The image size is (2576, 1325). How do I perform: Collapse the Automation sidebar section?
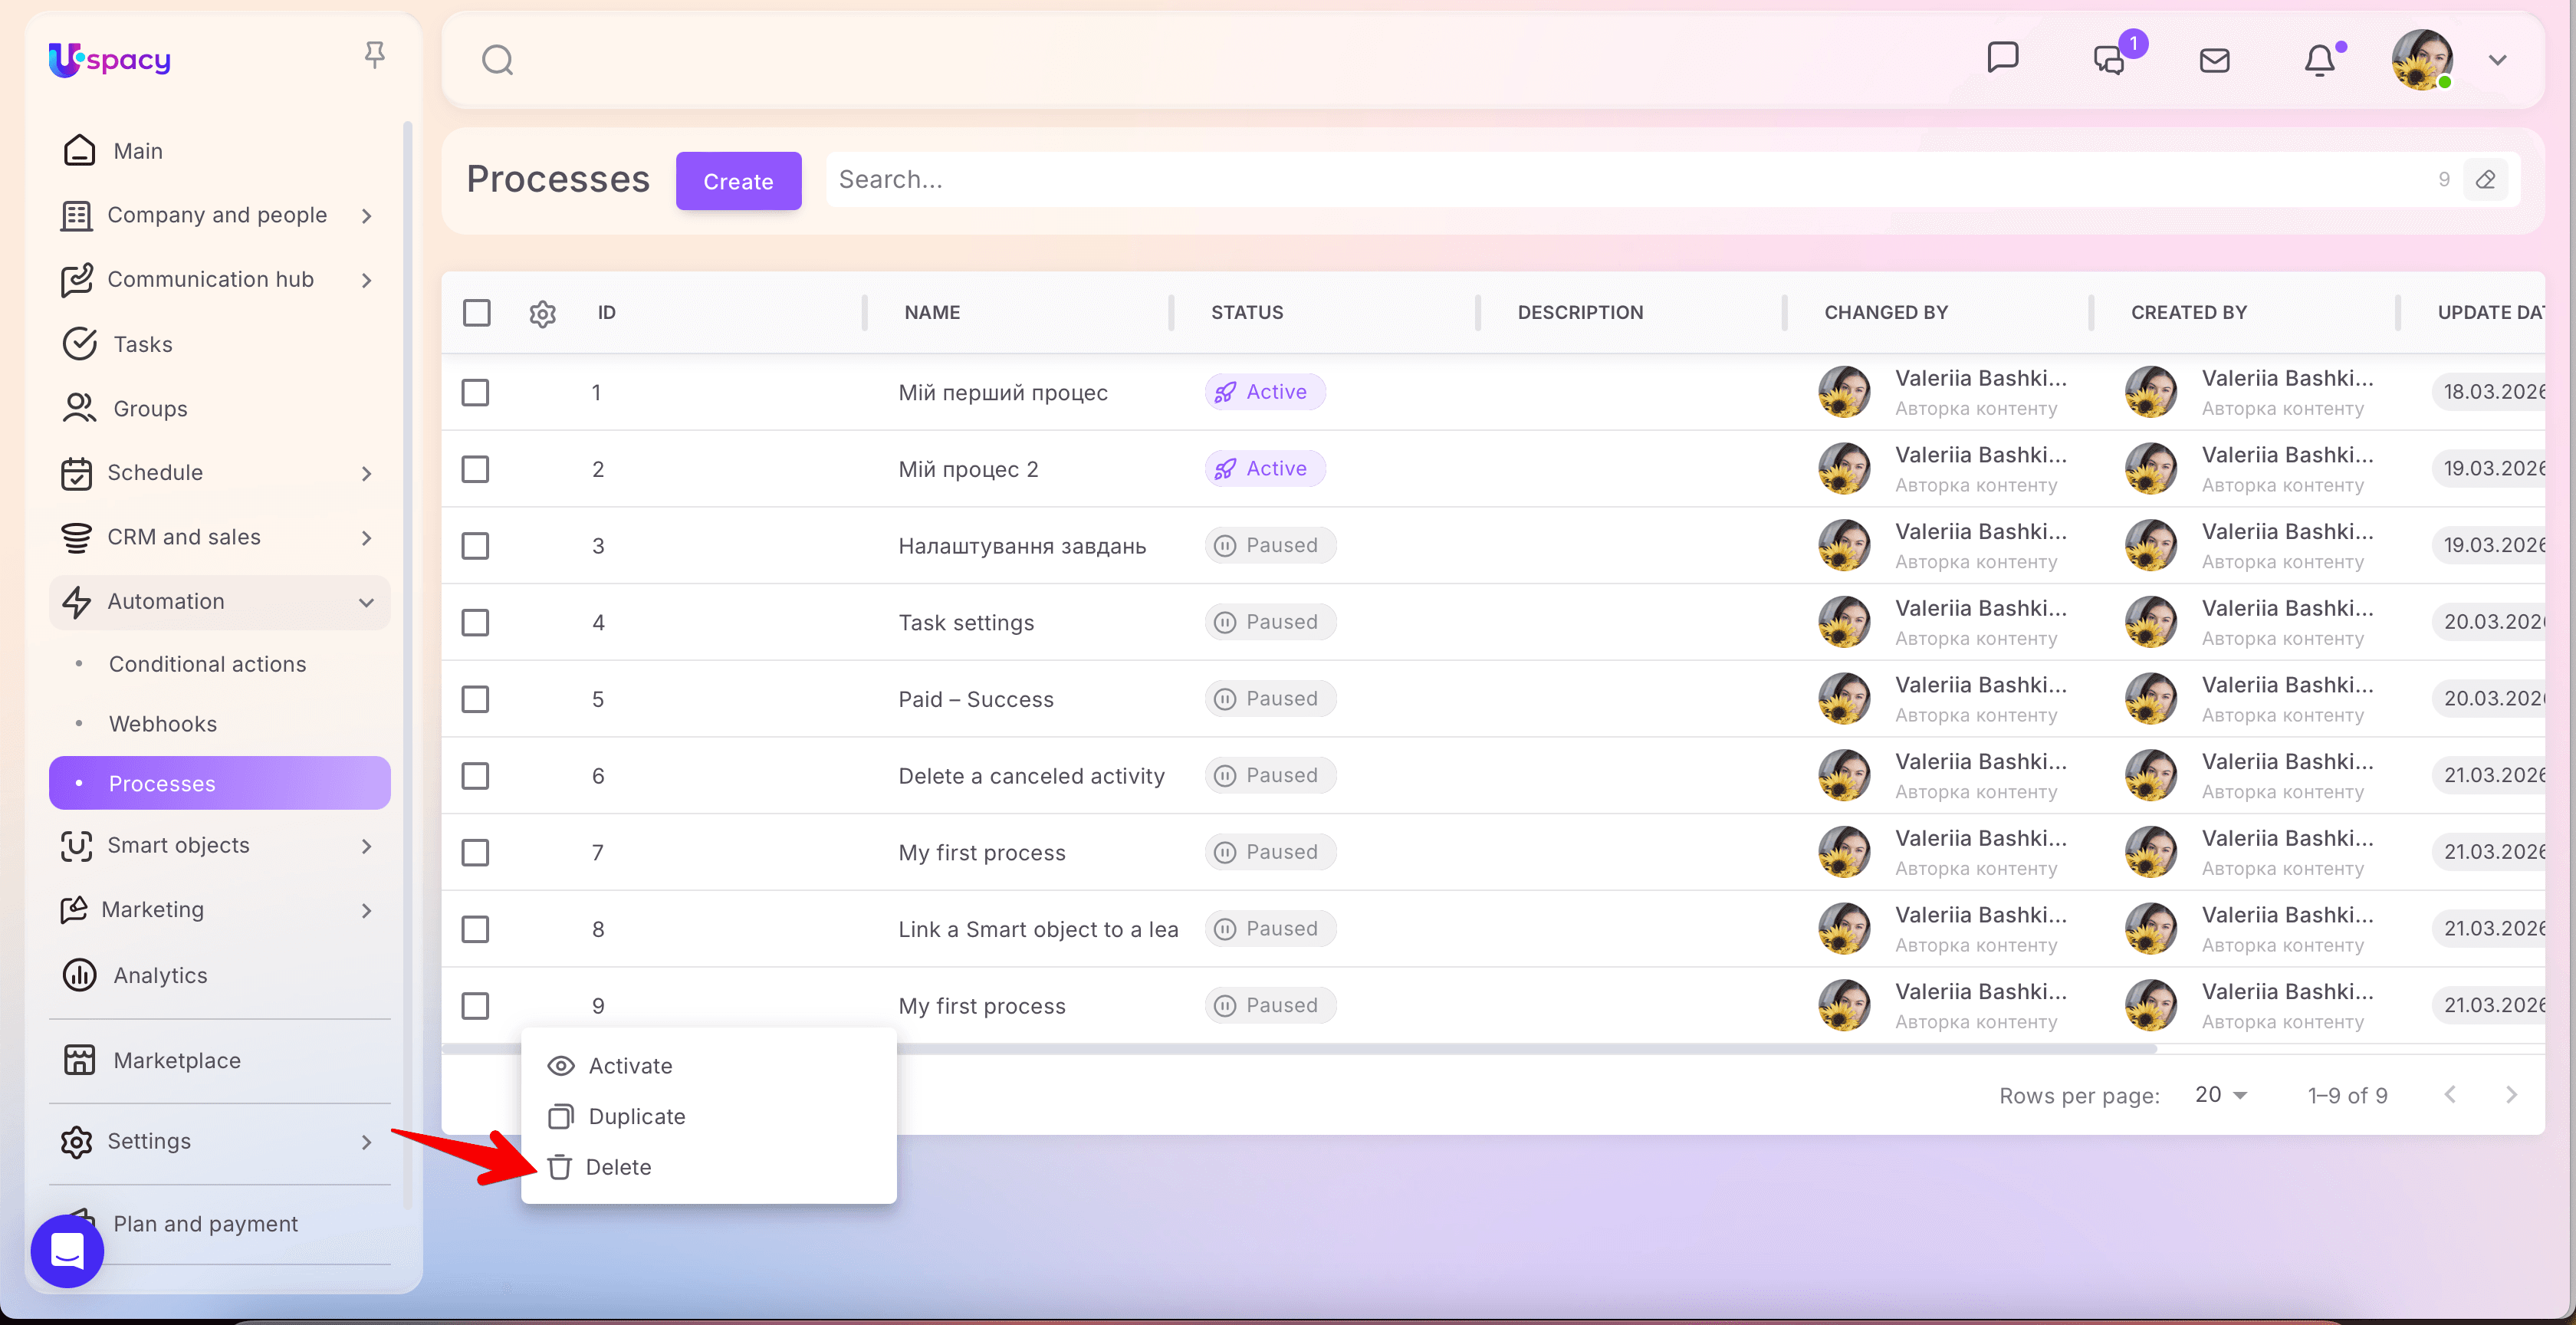tap(366, 602)
